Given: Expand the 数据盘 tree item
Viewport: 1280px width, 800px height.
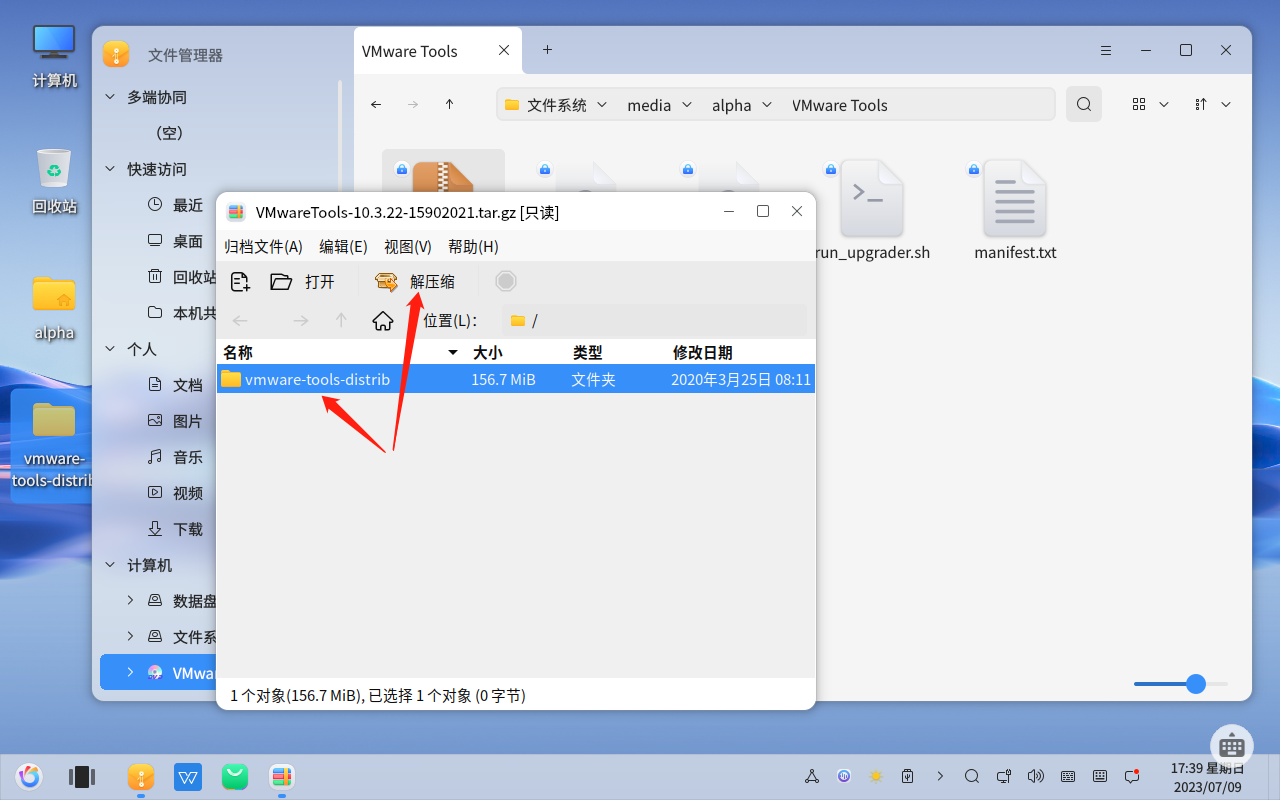Looking at the screenshot, I should click(130, 601).
